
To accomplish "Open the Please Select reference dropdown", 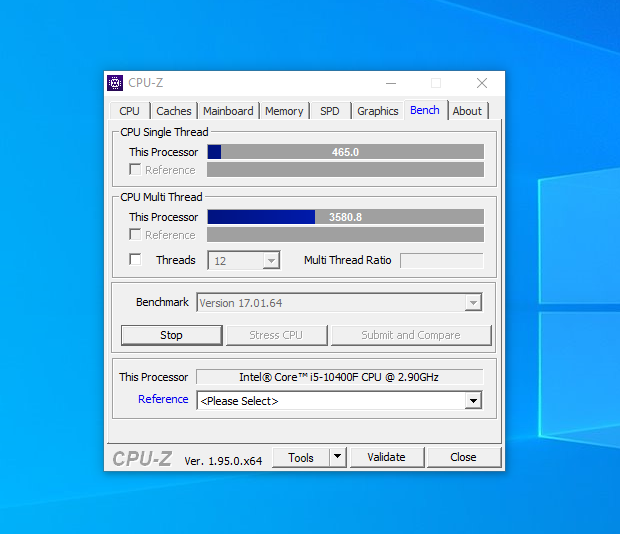I will 339,401.
